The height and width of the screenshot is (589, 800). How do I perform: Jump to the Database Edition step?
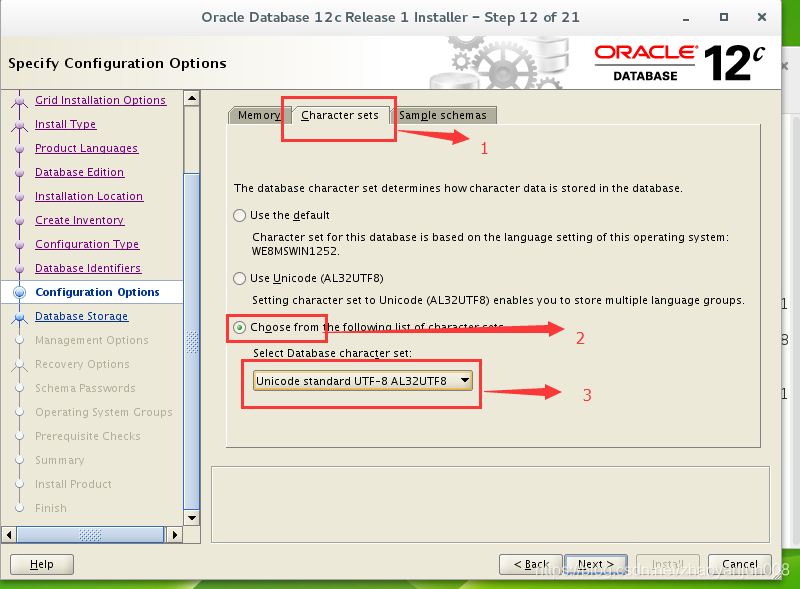pos(80,172)
